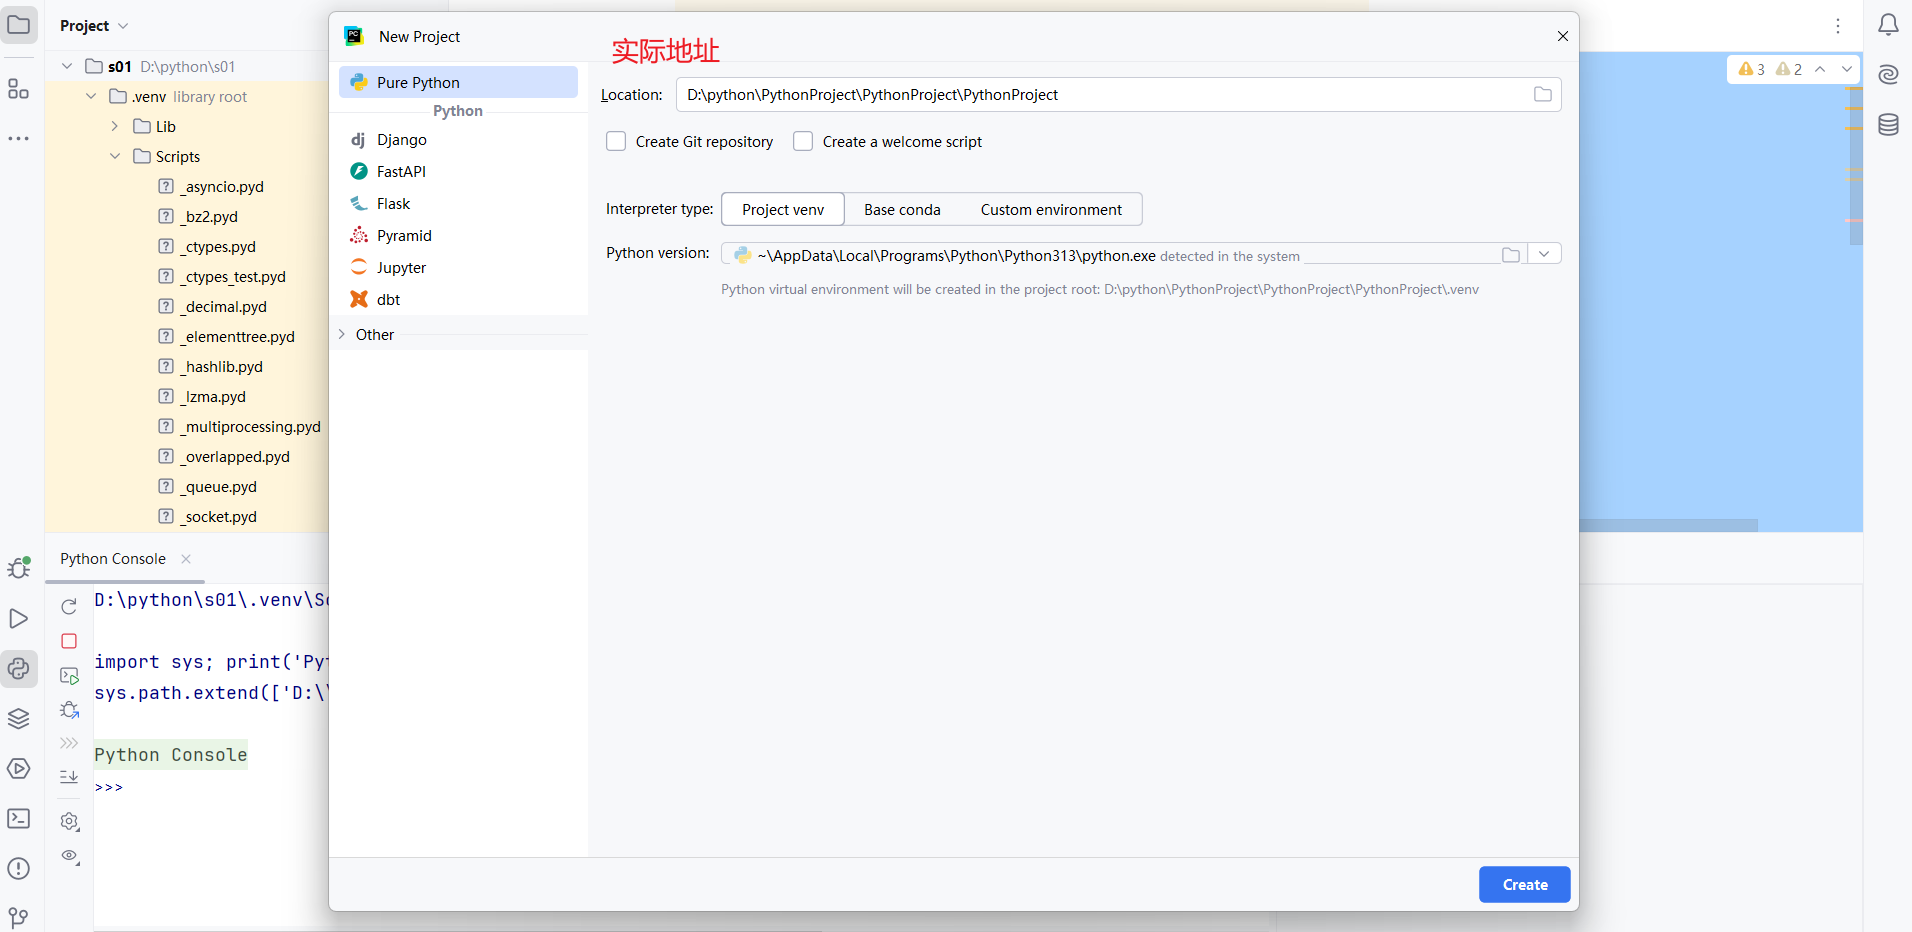
Task: Enable Create Git repository checkbox
Action: click(x=616, y=141)
